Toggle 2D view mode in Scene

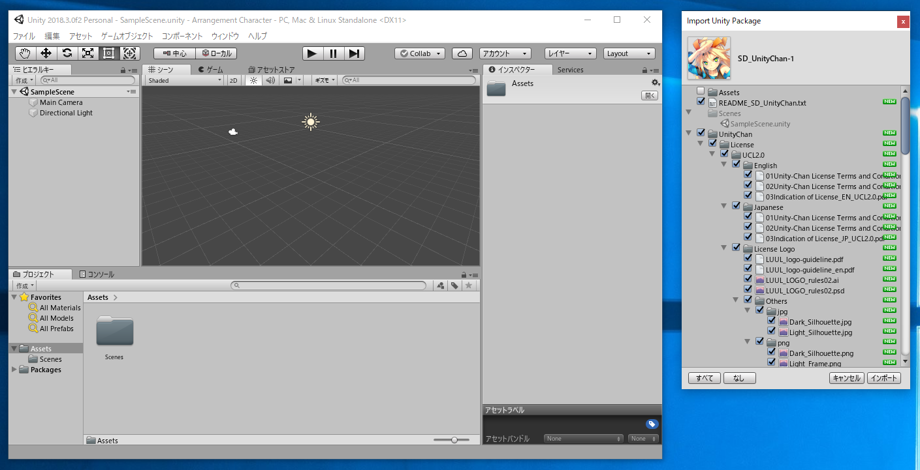234,80
